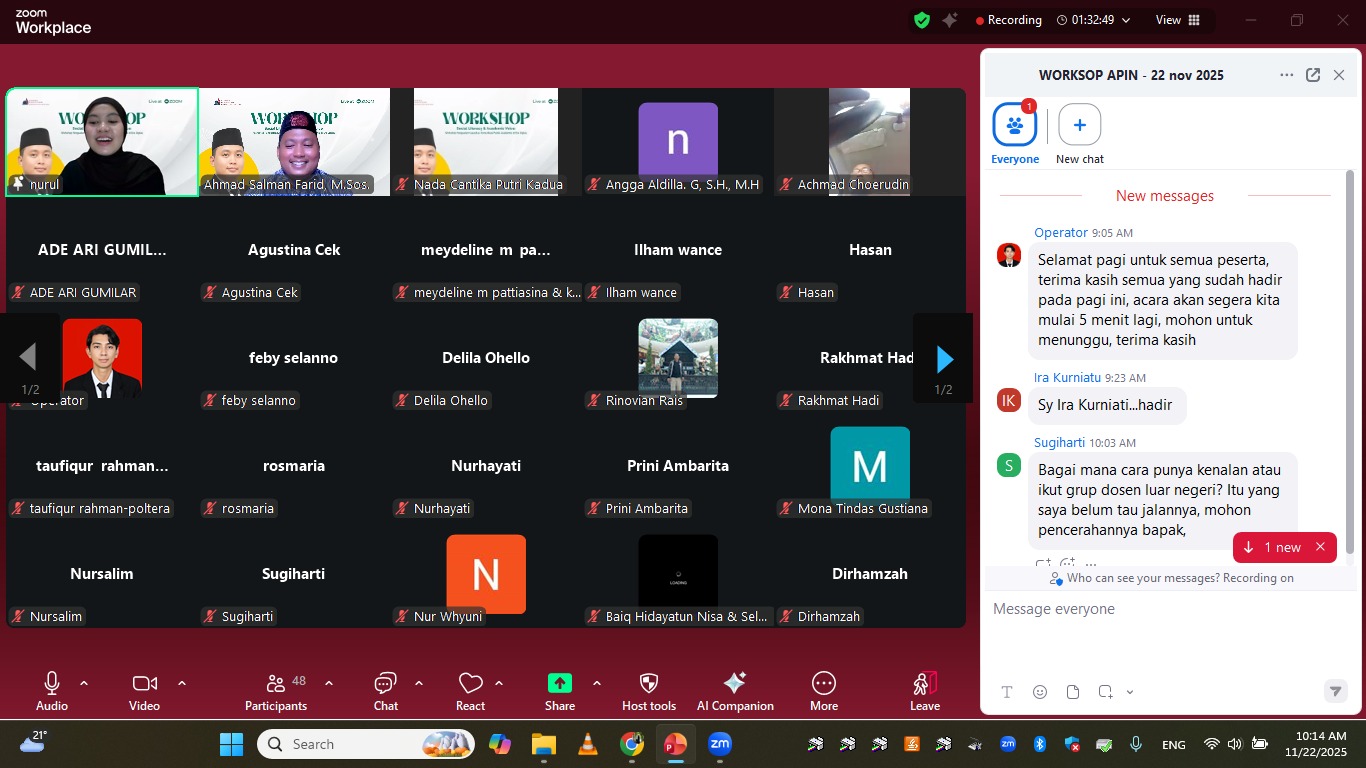Open Host tools shield icon
Viewport: 1366px width, 768px height.
pos(649,684)
